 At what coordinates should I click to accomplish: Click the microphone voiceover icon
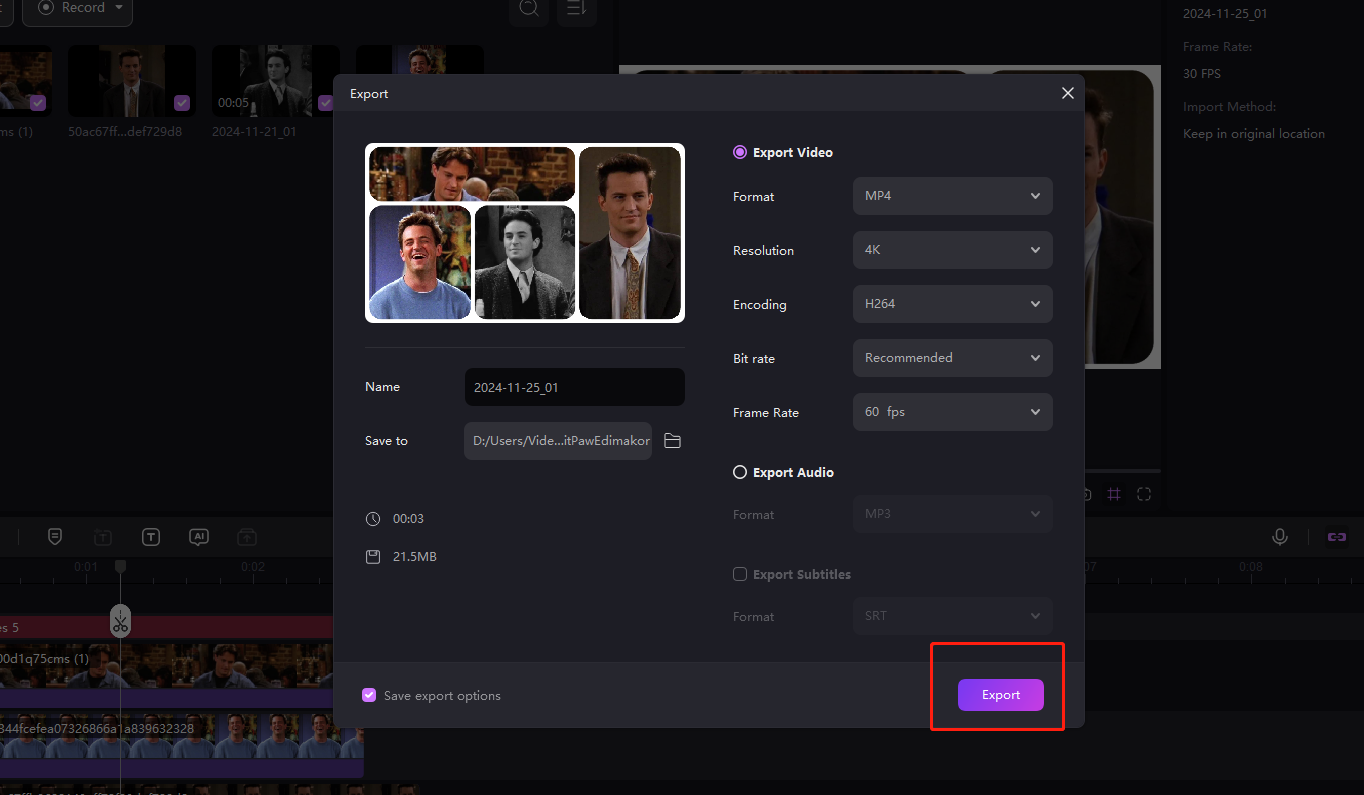coord(1279,537)
